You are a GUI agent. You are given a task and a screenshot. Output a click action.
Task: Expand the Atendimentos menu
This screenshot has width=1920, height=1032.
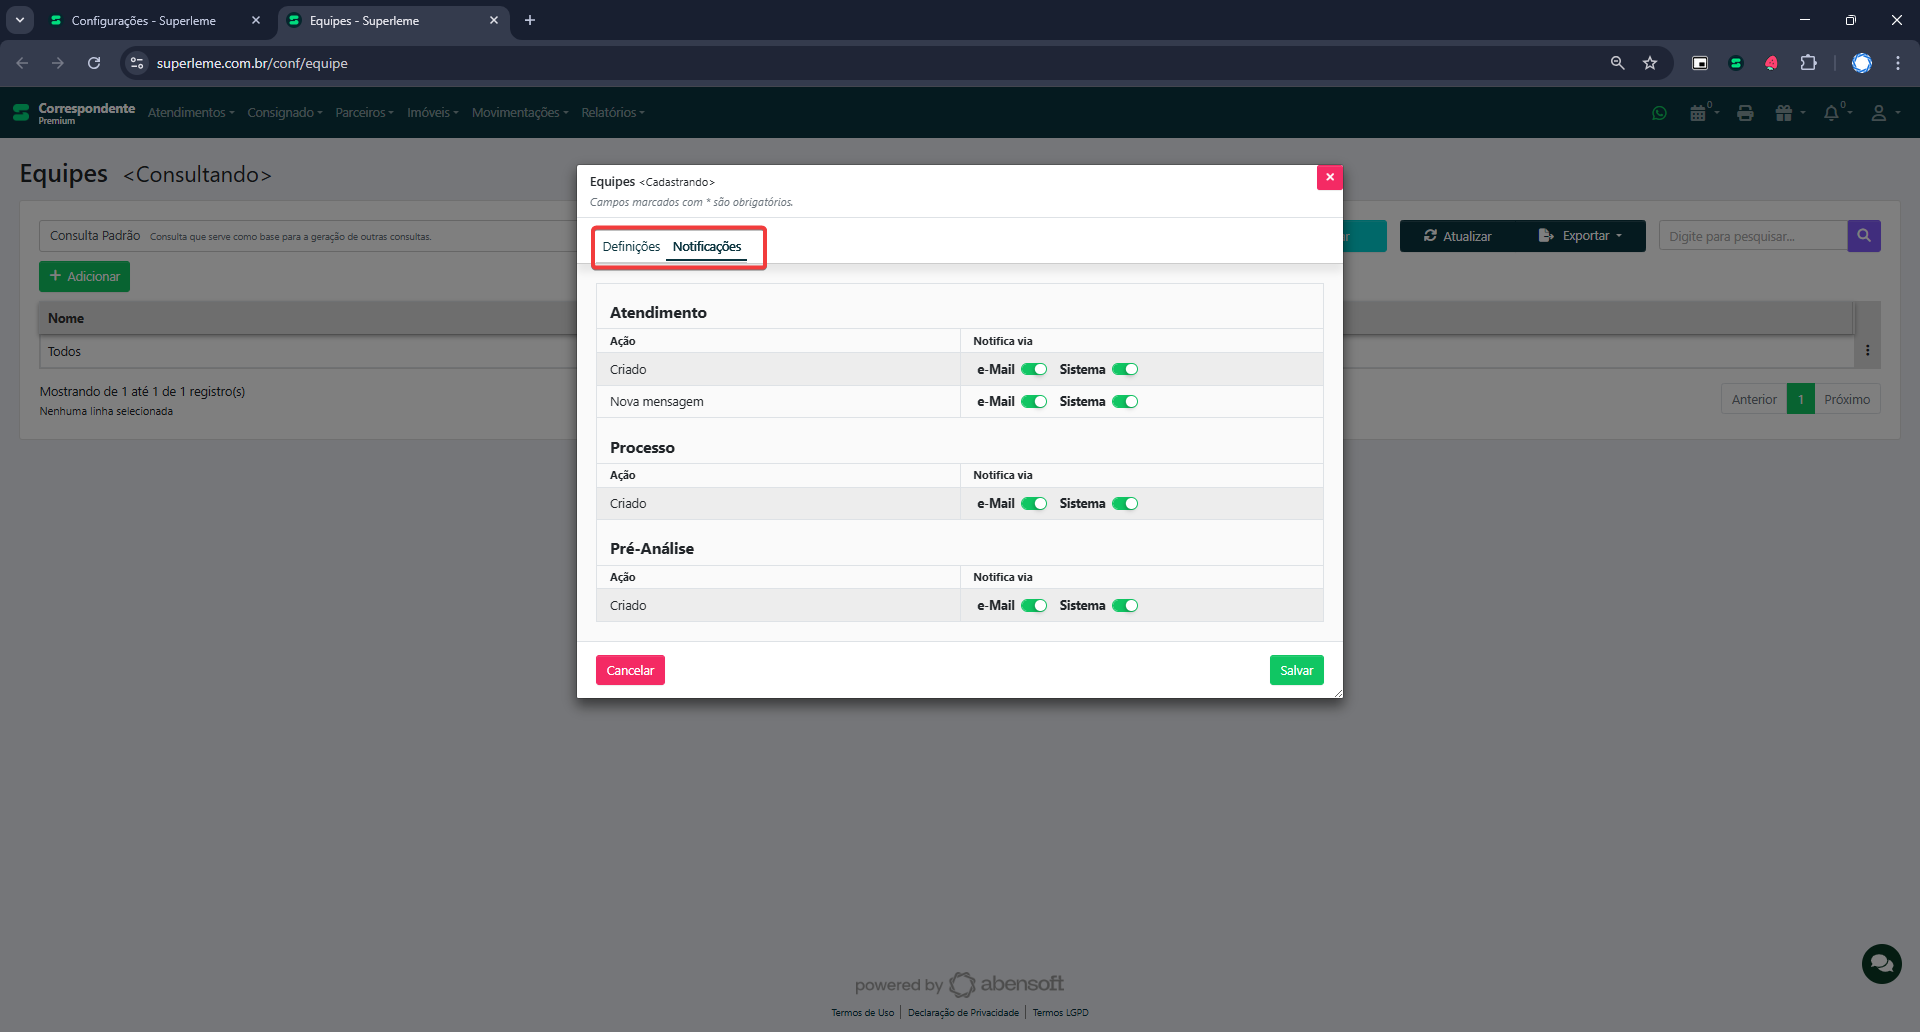point(190,113)
